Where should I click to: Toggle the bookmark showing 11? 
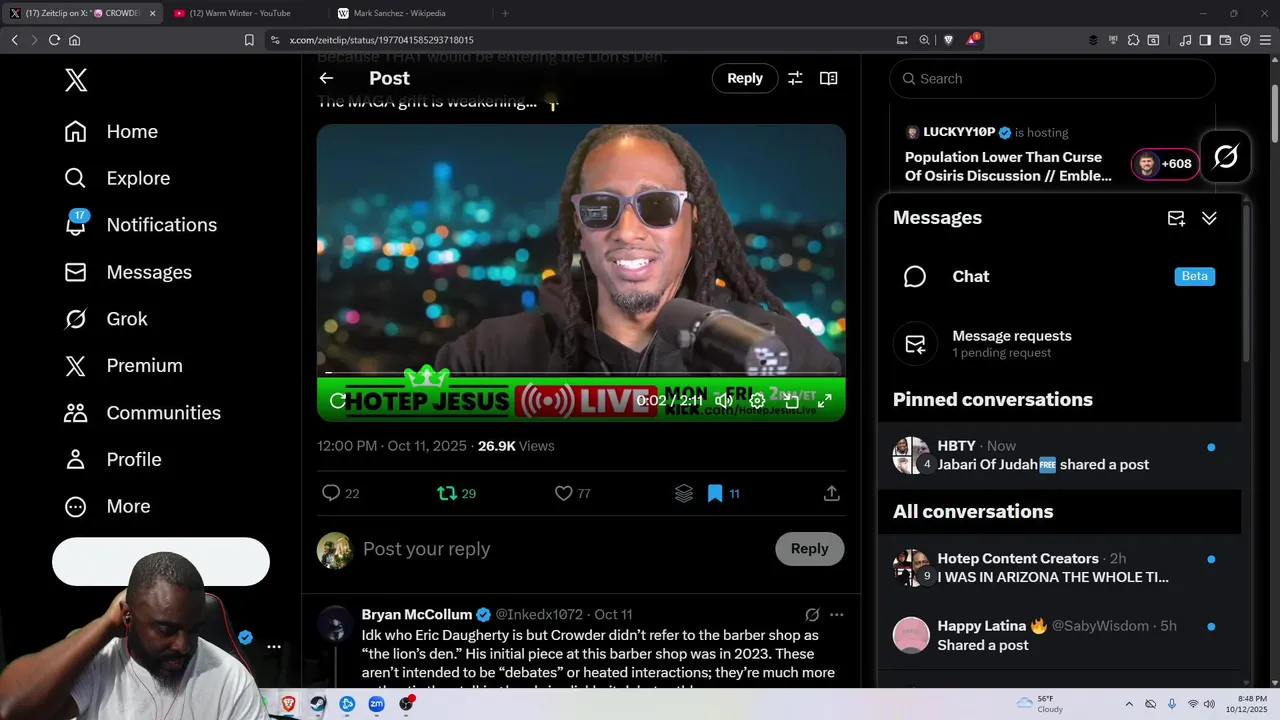click(723, 493)
